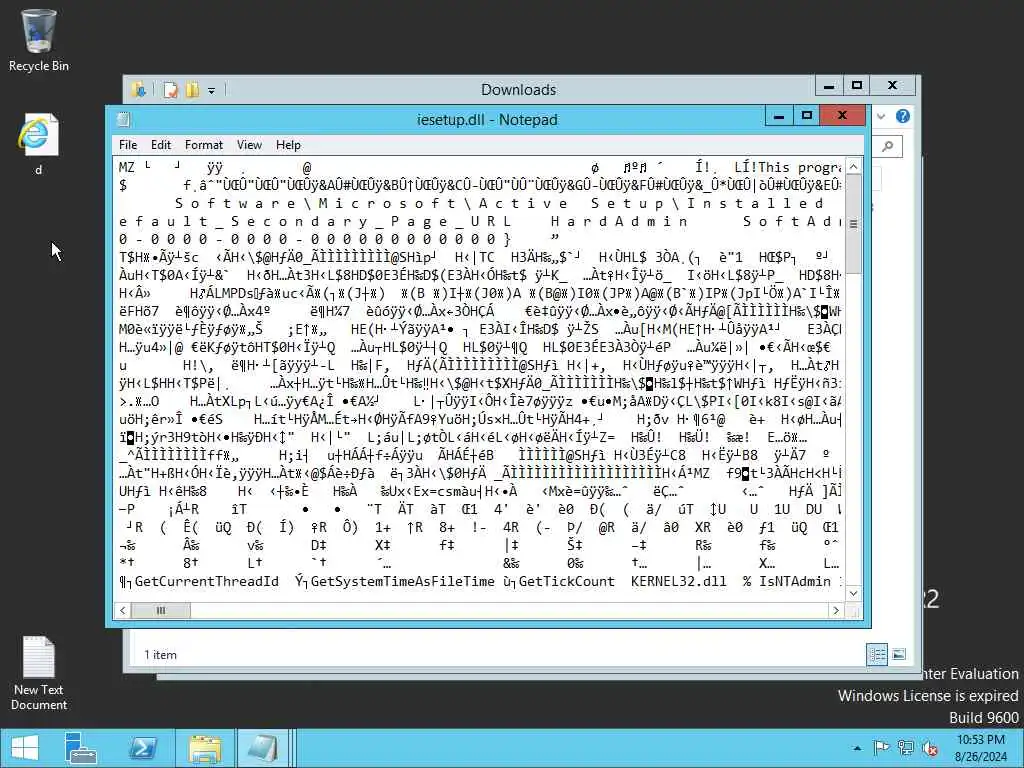Open Server Manager from the taskbar
Viewport: 1024px width, 768px height.
pyautogui.click(x=80, y=748)
